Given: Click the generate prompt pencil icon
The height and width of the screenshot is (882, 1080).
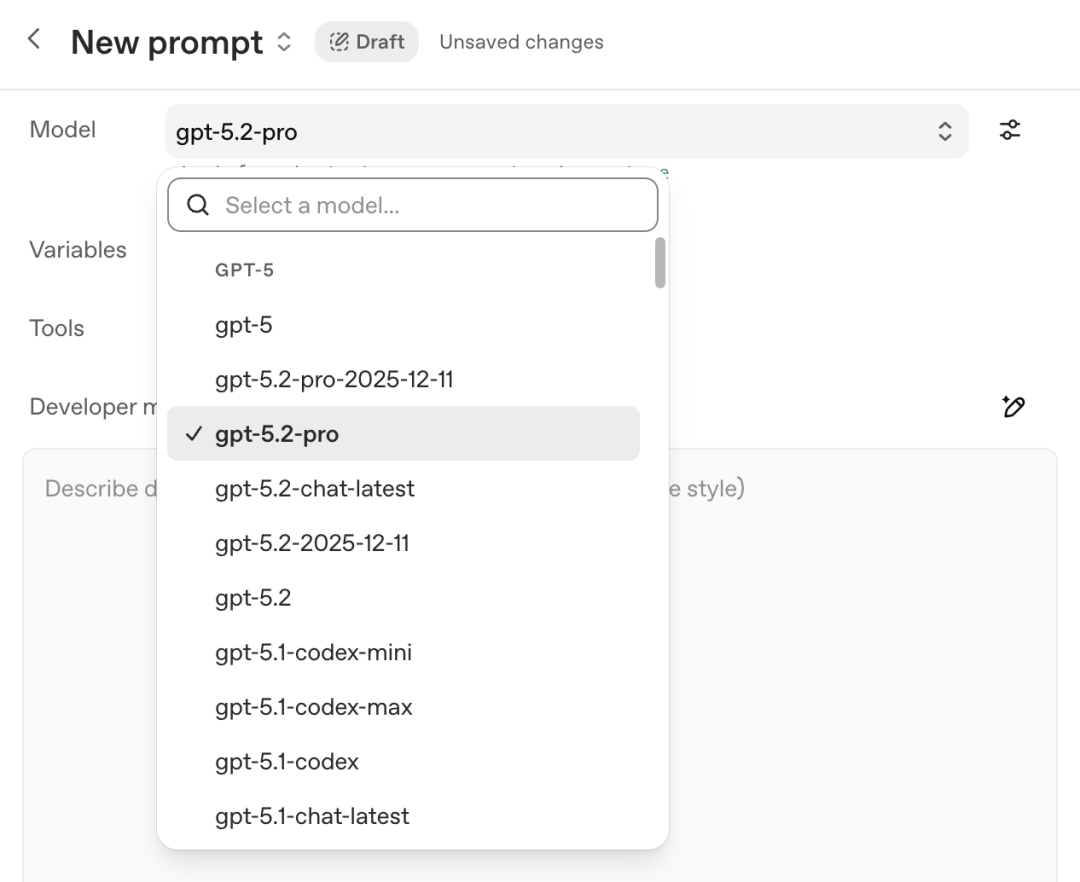Looking at the screenshot, I should click(1013, 406).
